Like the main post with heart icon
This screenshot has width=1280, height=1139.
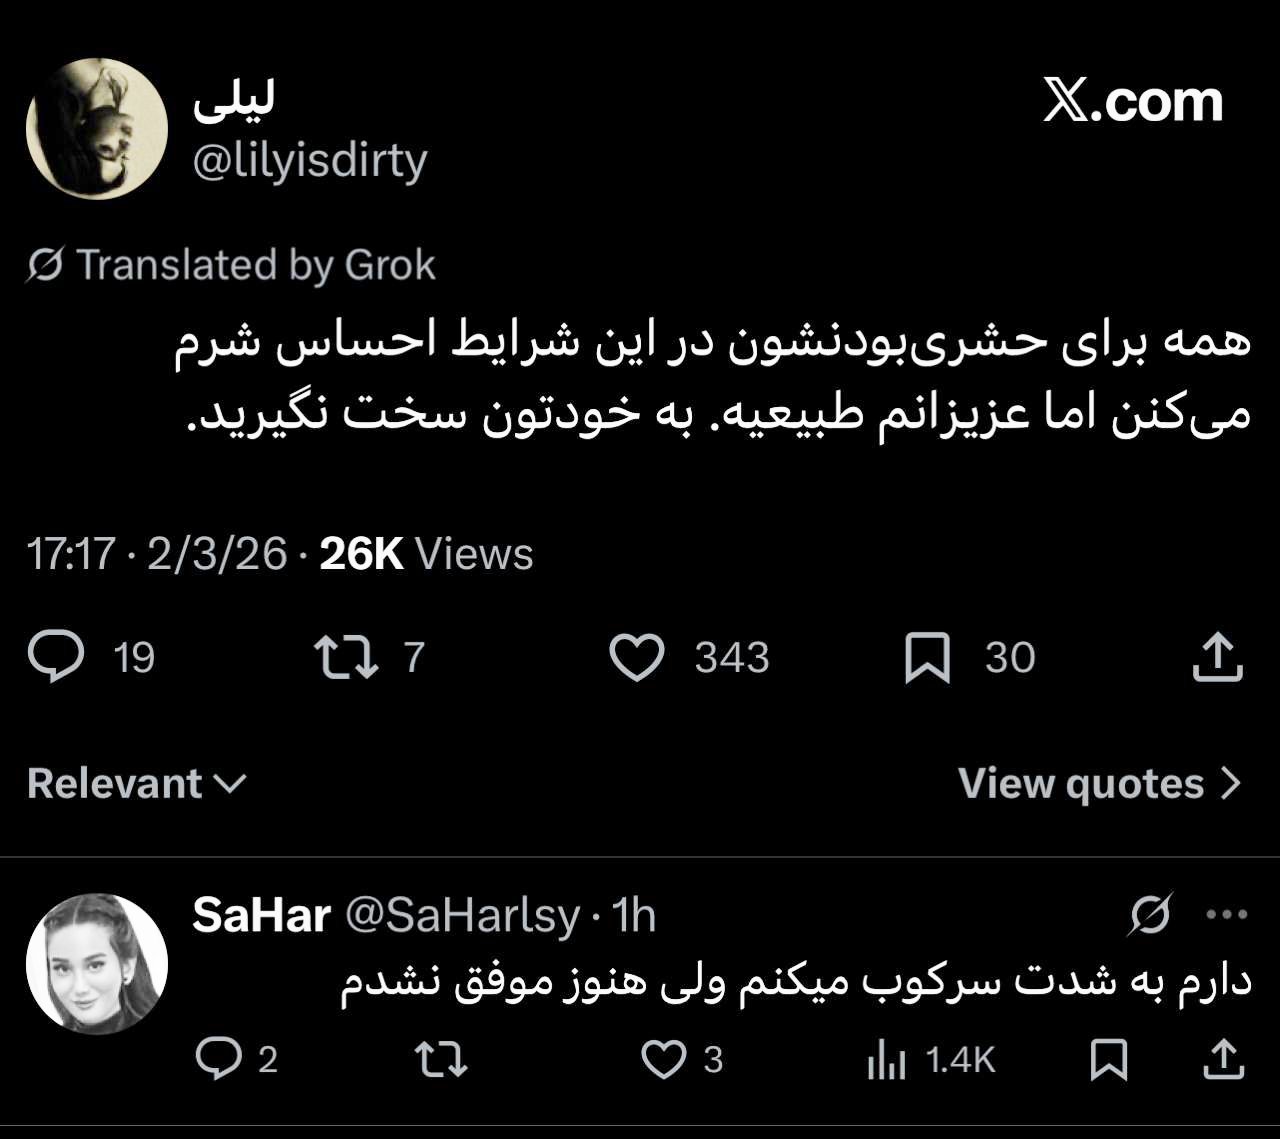(x=637, y=658)
